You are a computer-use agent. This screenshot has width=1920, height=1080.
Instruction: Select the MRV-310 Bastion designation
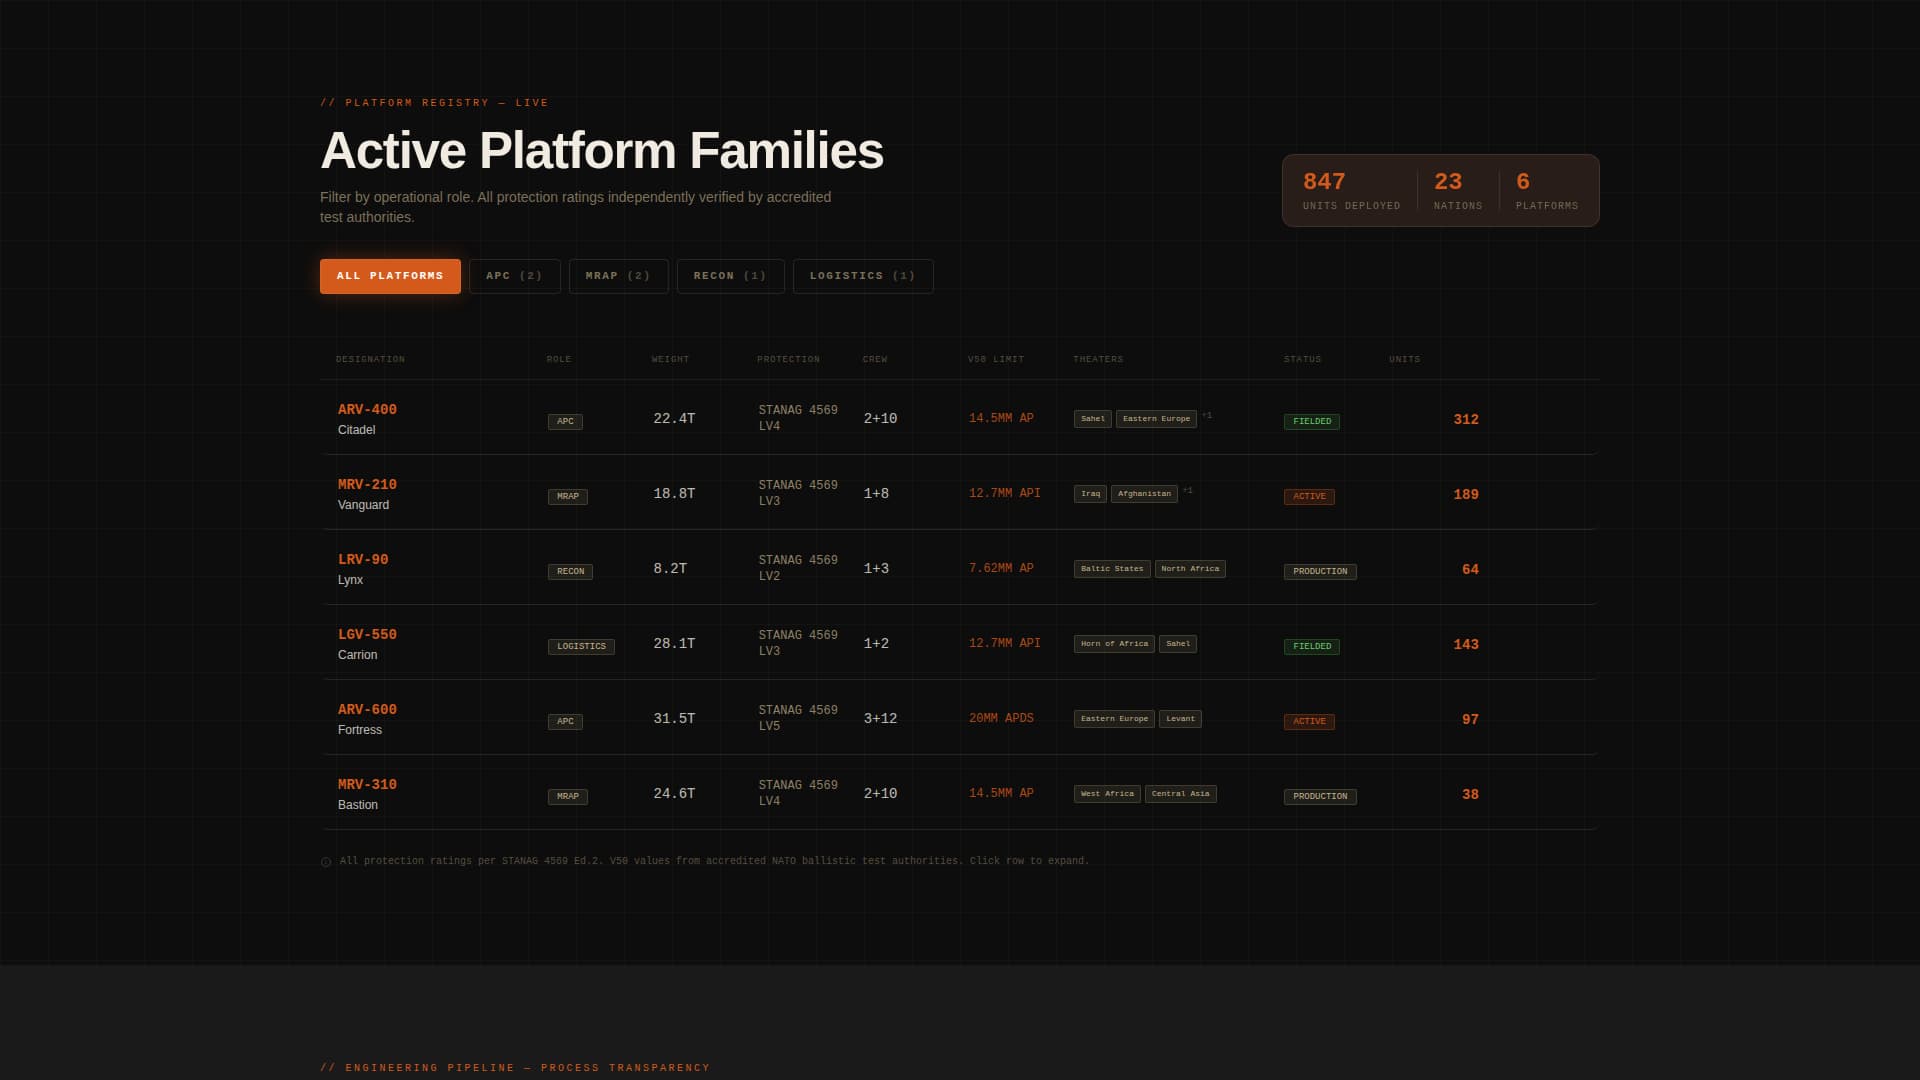pos(367,785)
